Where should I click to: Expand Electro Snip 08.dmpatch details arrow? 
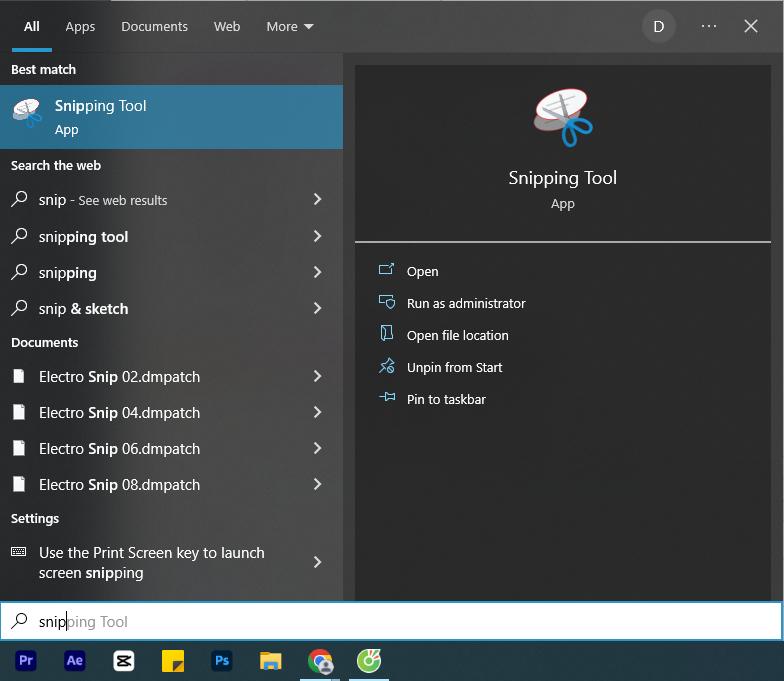317,484
